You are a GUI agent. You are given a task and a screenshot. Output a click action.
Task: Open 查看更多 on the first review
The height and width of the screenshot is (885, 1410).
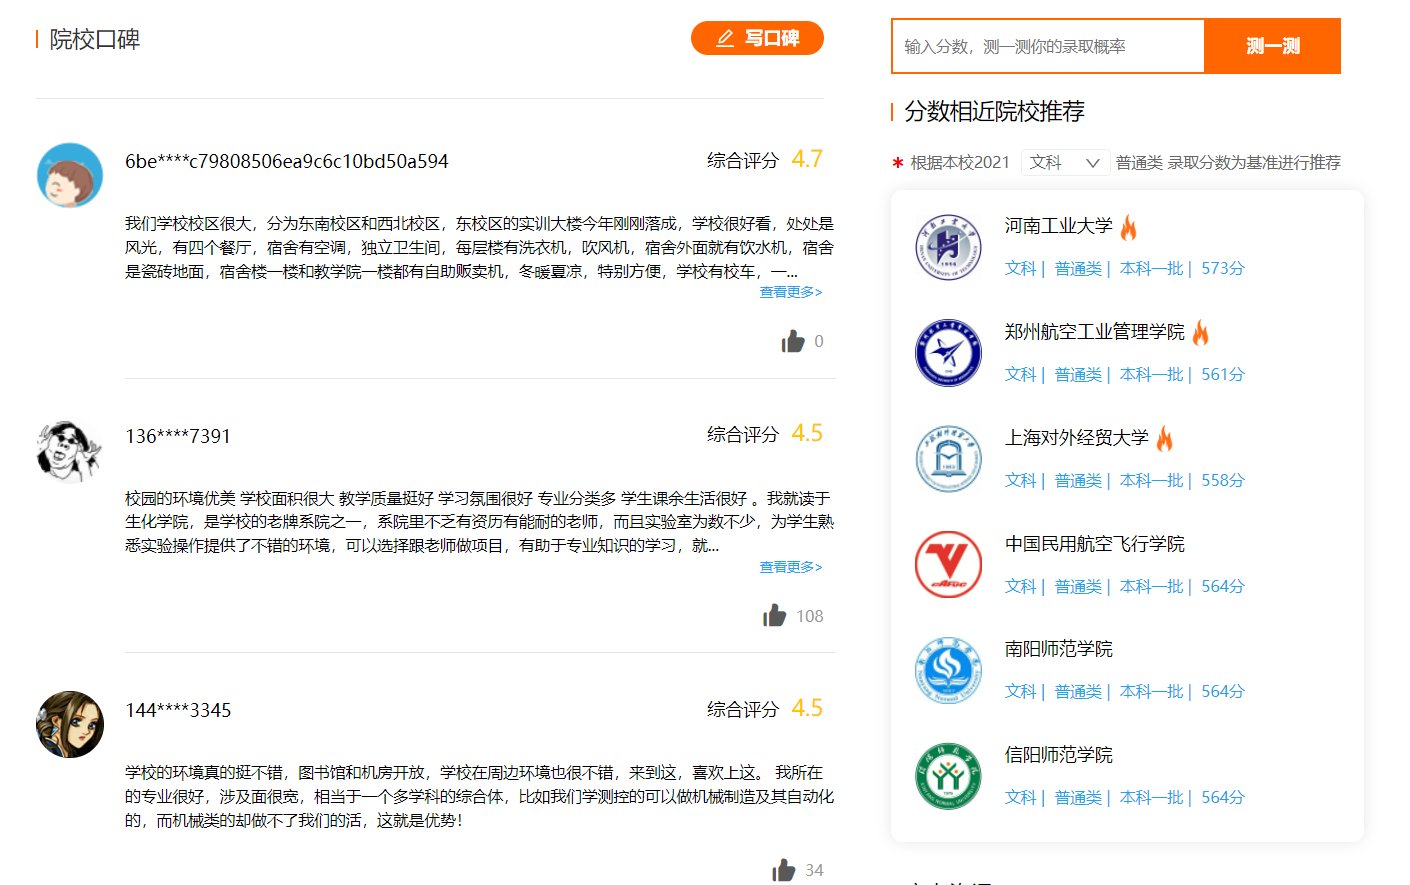(x=789, y=291)
